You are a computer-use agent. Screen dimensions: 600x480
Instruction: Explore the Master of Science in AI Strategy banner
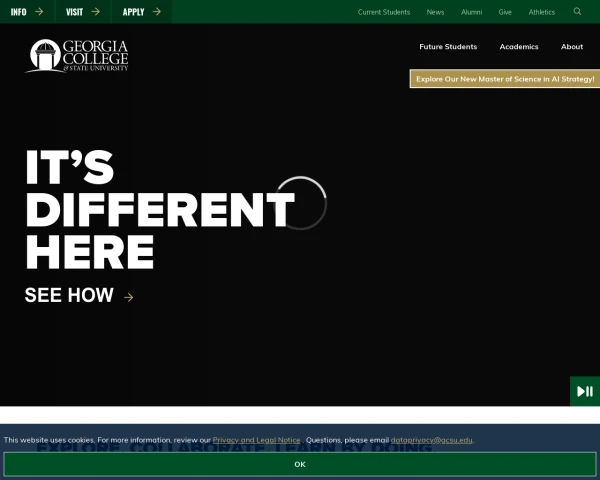pyautogui.click(x=505, y=79)
